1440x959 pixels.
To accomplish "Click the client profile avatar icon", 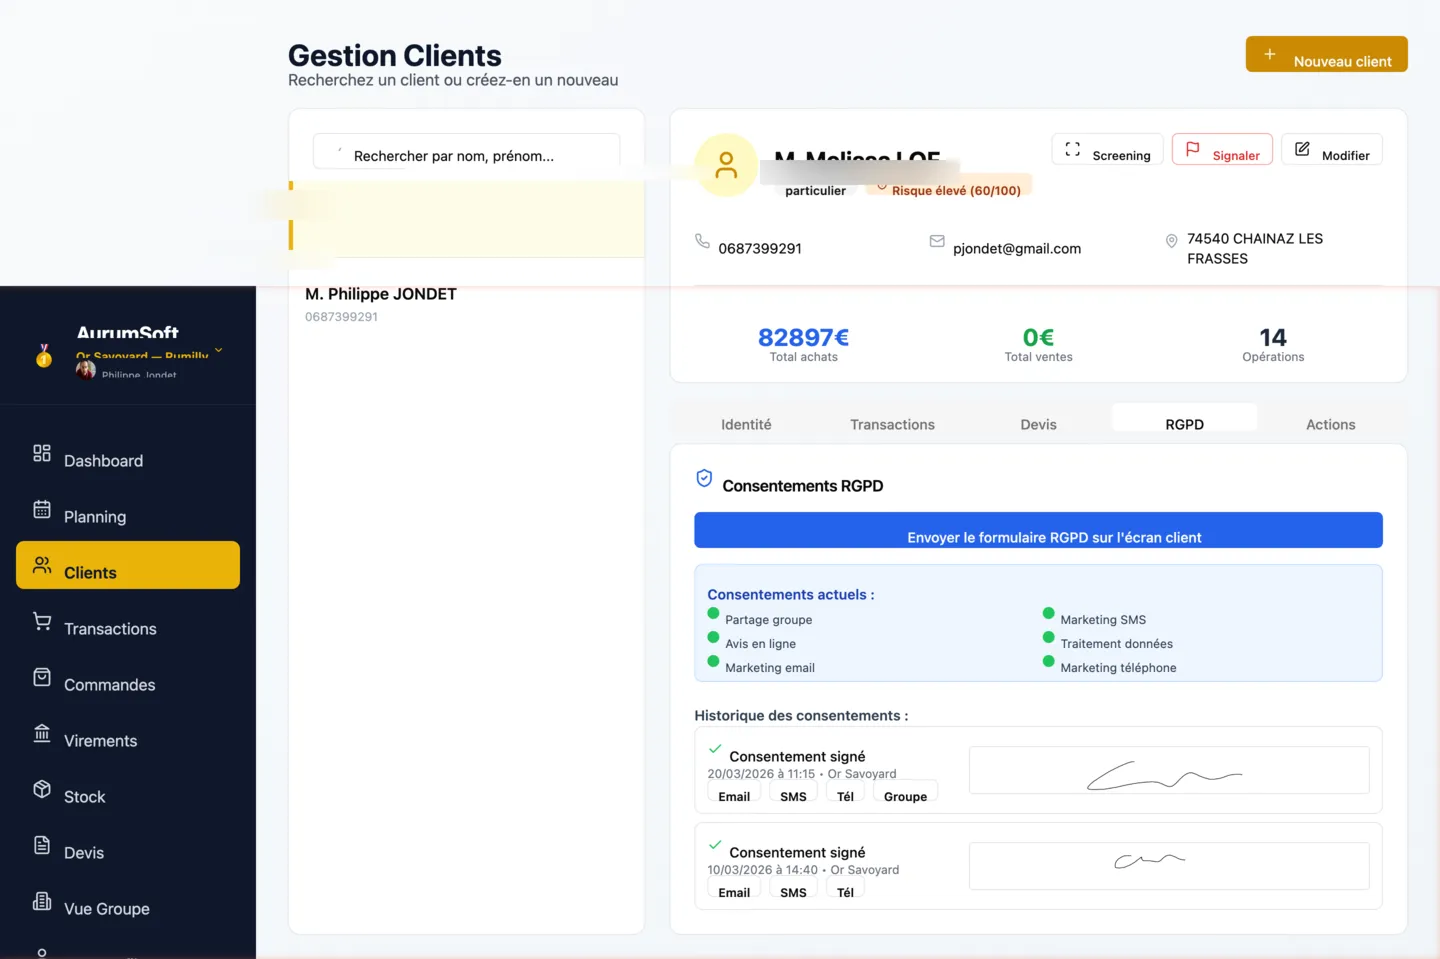I will pyautogui.click(x=726, y=165).
